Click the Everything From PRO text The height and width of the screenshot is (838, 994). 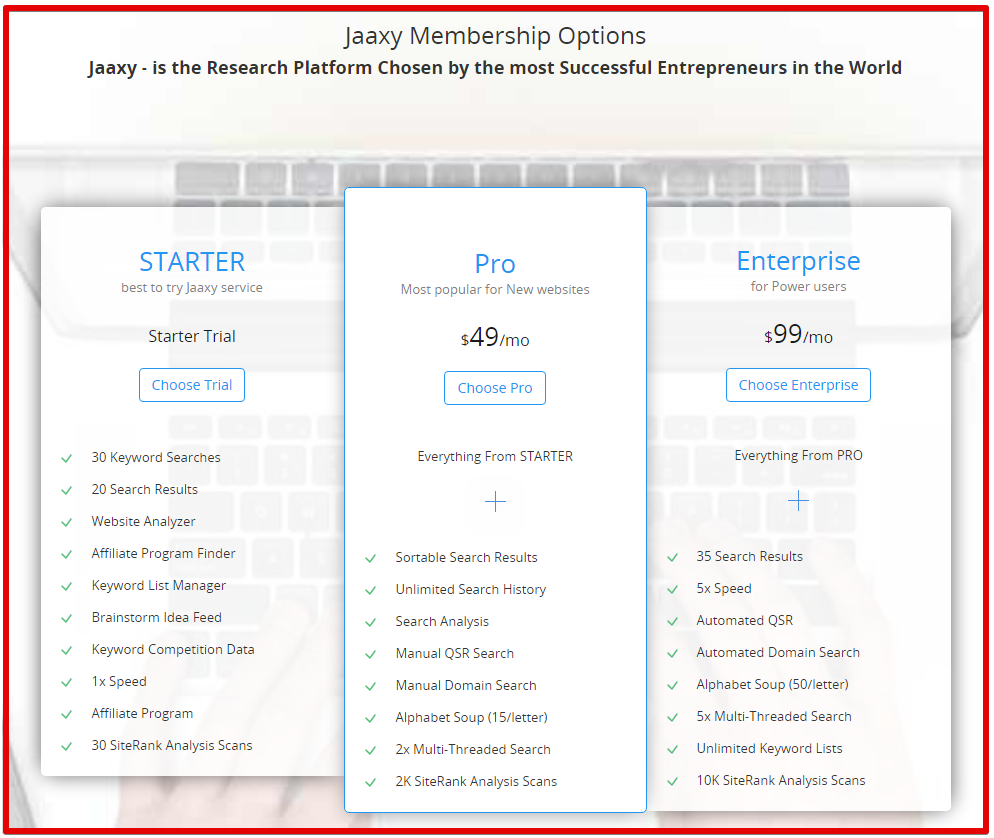pos(798,455)
